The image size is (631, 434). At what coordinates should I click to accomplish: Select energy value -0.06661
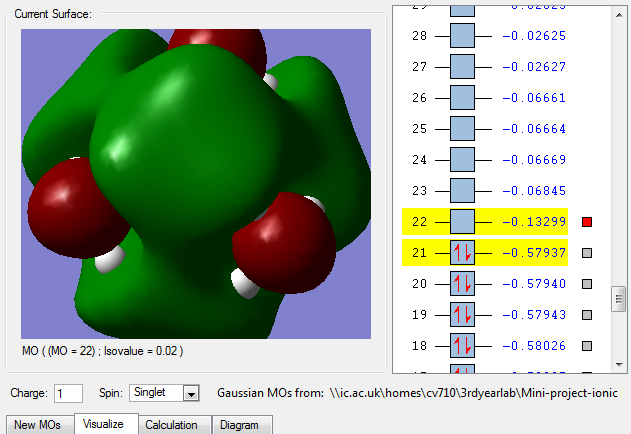pyautogui.click(x=534, y=98)
